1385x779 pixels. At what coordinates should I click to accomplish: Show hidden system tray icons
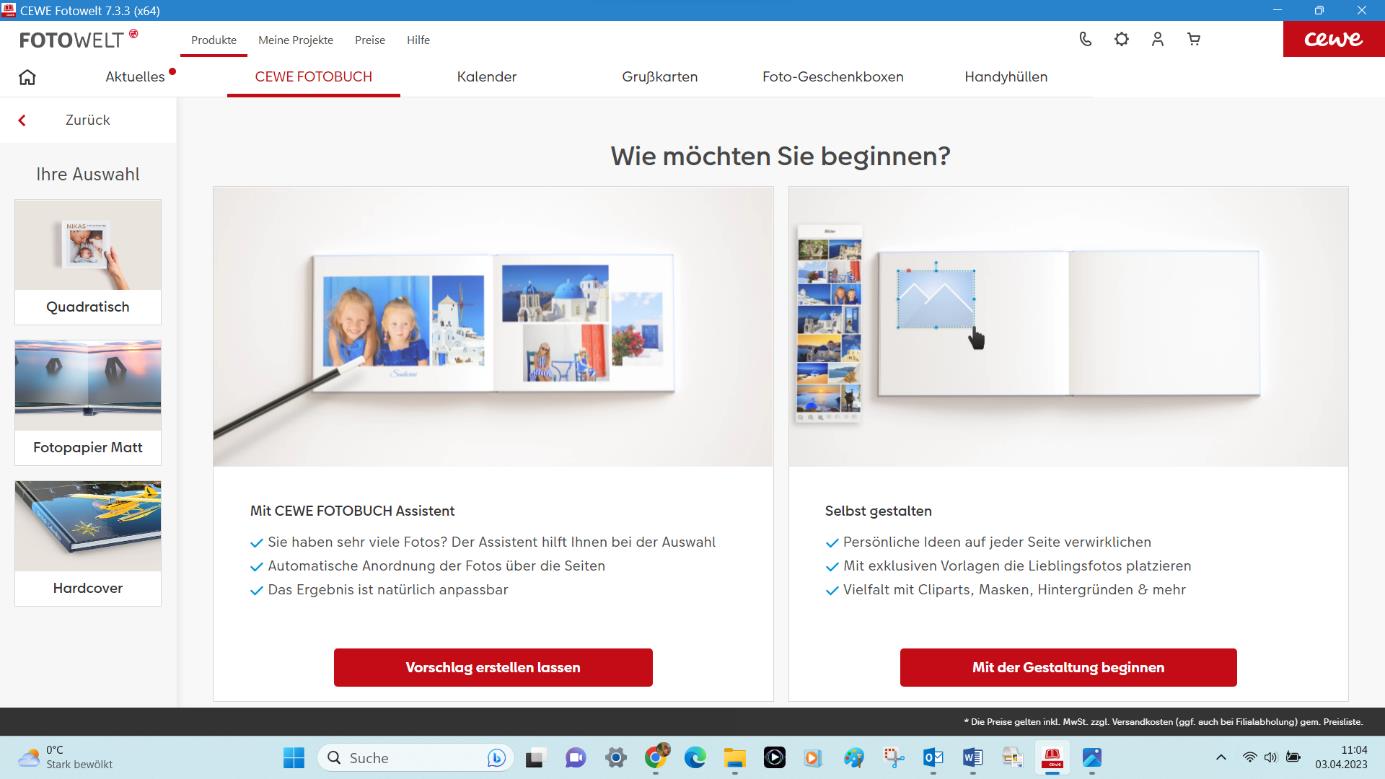pos(1220,758)
